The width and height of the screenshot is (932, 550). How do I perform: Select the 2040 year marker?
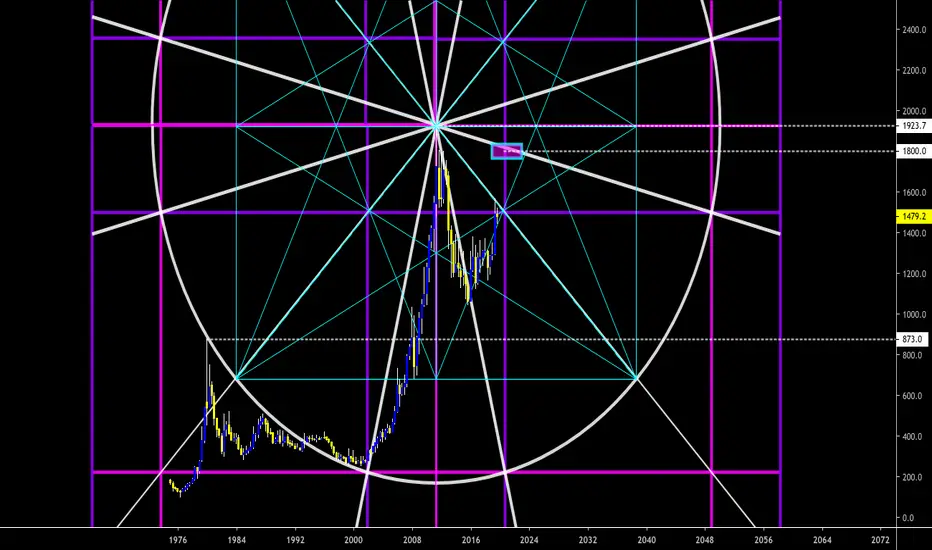click(646, 540)
